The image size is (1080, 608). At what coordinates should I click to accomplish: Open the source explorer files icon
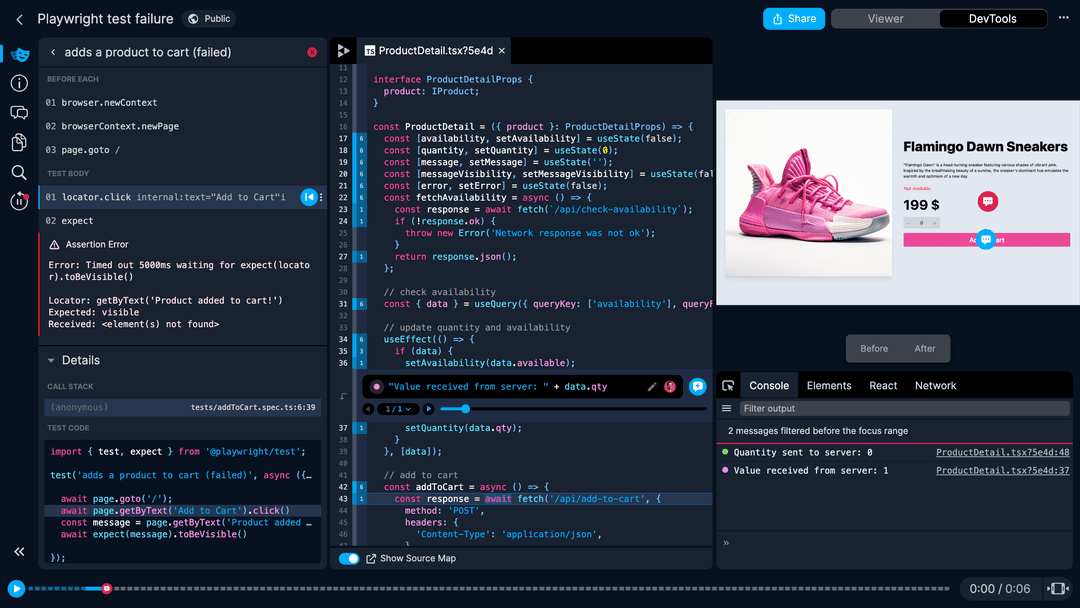pyautogui.click(x=19, y=142)
